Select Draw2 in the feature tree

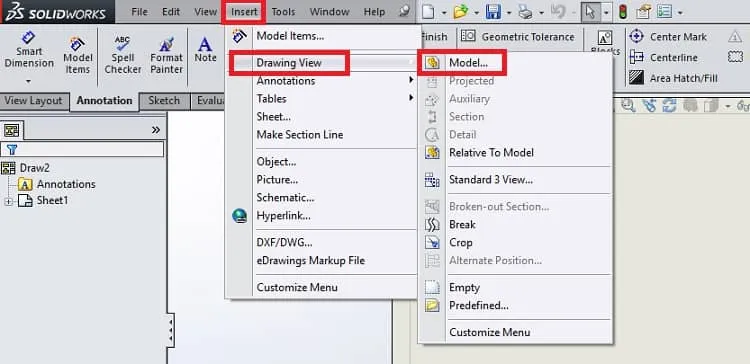coord(34,168)
